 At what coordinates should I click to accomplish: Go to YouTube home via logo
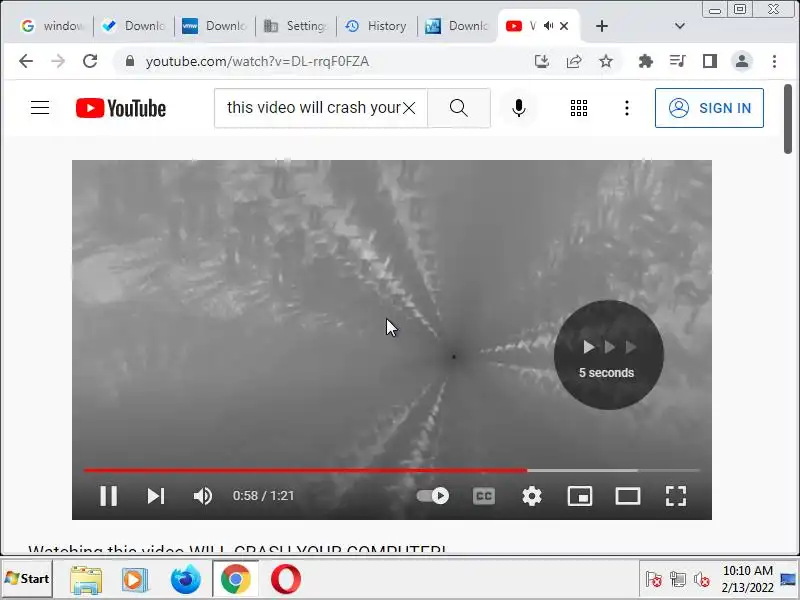121,108
